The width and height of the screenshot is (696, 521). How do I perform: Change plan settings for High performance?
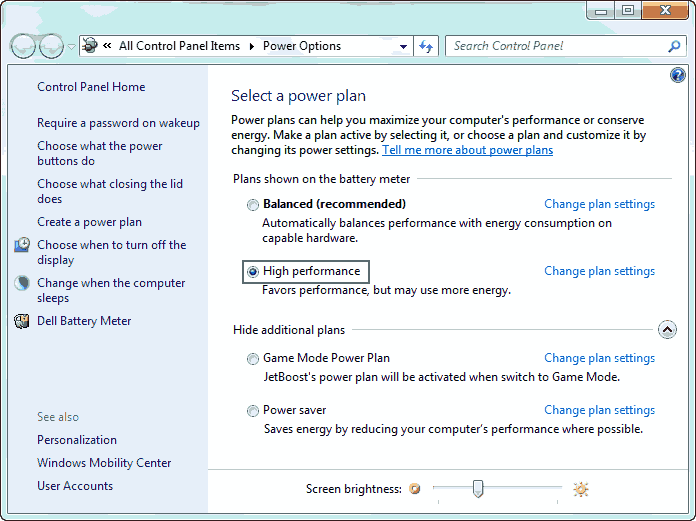click(x=599, y=271)
